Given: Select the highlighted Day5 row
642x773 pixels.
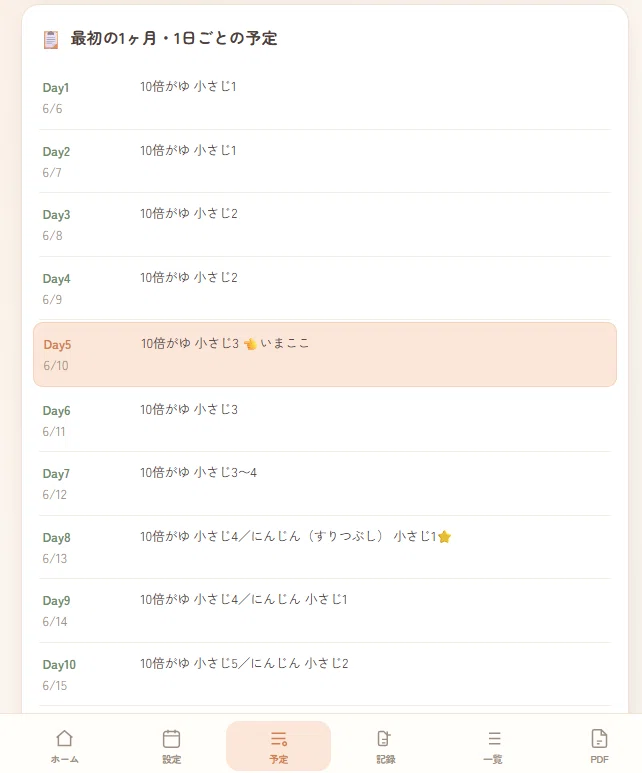Looking at the screenshot, I should pyautogui.click(x=325, y=354).
